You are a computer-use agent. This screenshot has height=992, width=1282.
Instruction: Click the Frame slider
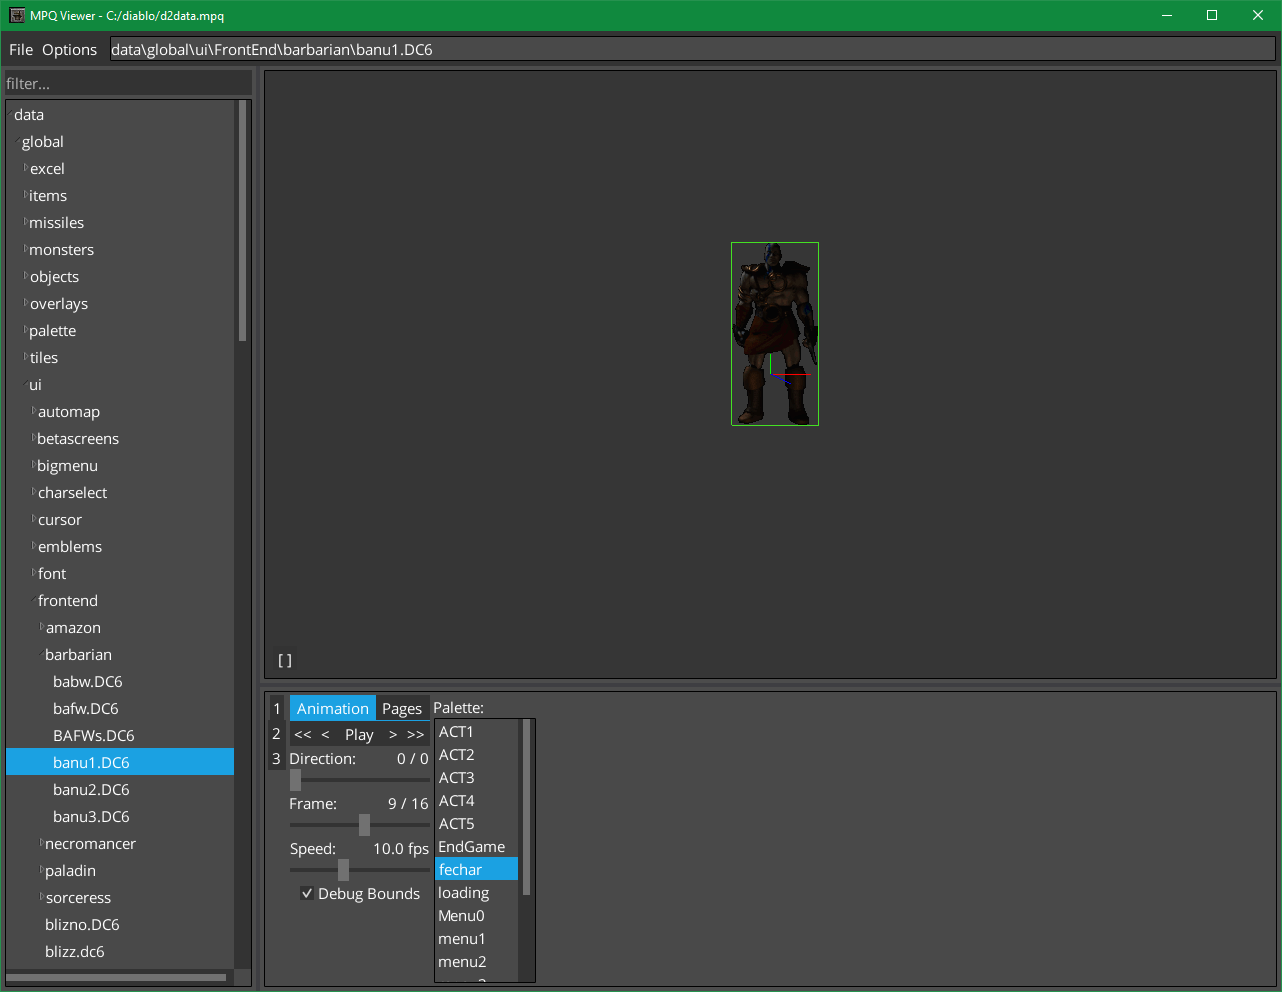tap(360, 825)
